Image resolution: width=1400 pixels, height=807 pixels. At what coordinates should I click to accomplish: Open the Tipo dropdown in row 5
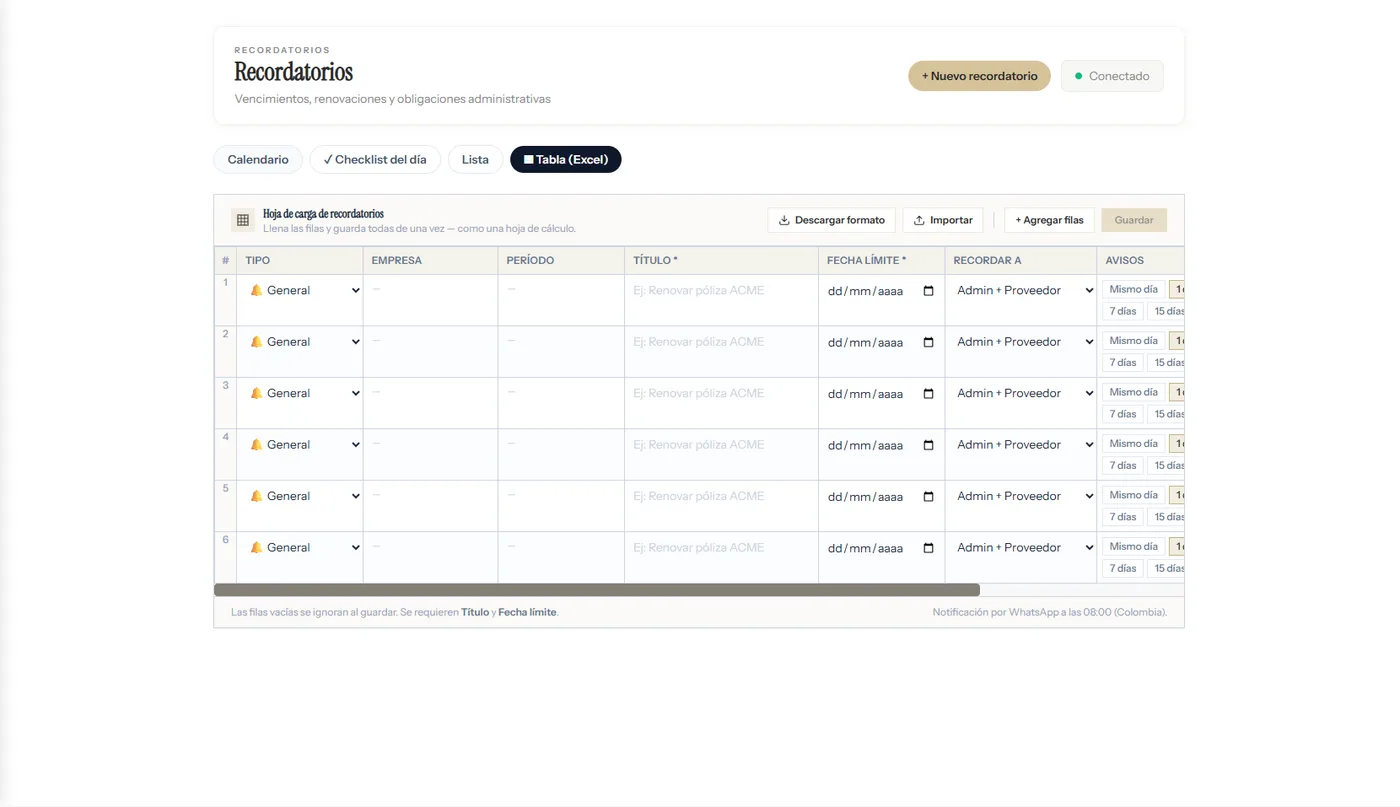point(301,496)
